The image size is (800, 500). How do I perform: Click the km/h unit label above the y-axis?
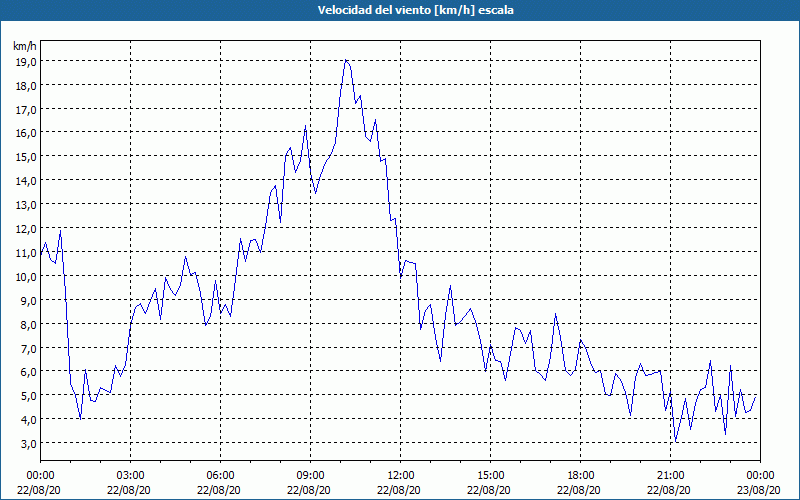(x=25, y=46)
